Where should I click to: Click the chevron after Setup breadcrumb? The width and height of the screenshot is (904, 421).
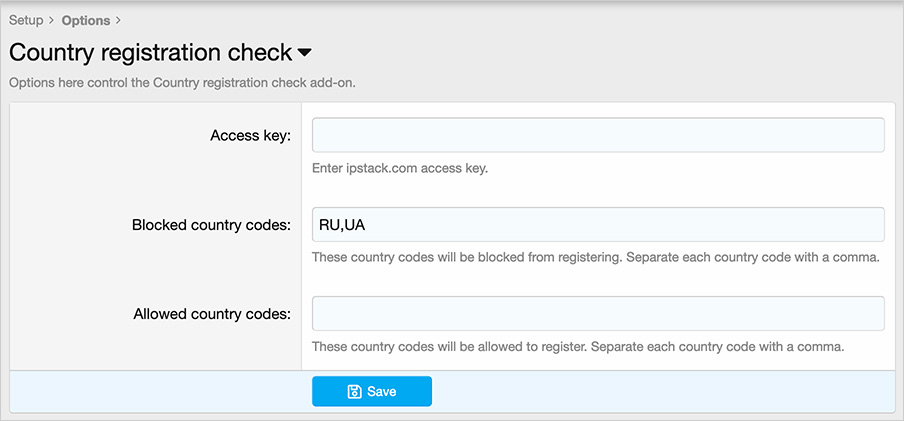pyautogui.click(x=51, y=20)
